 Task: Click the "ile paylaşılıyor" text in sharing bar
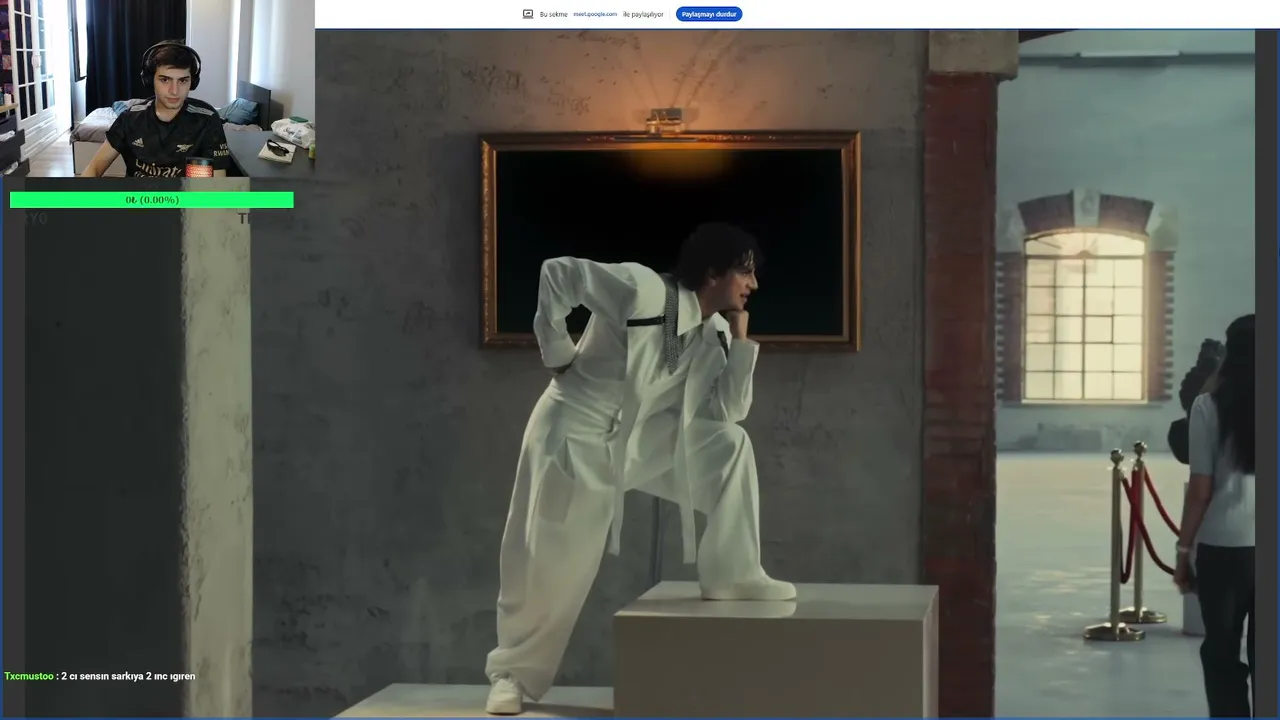coord(643,14)
